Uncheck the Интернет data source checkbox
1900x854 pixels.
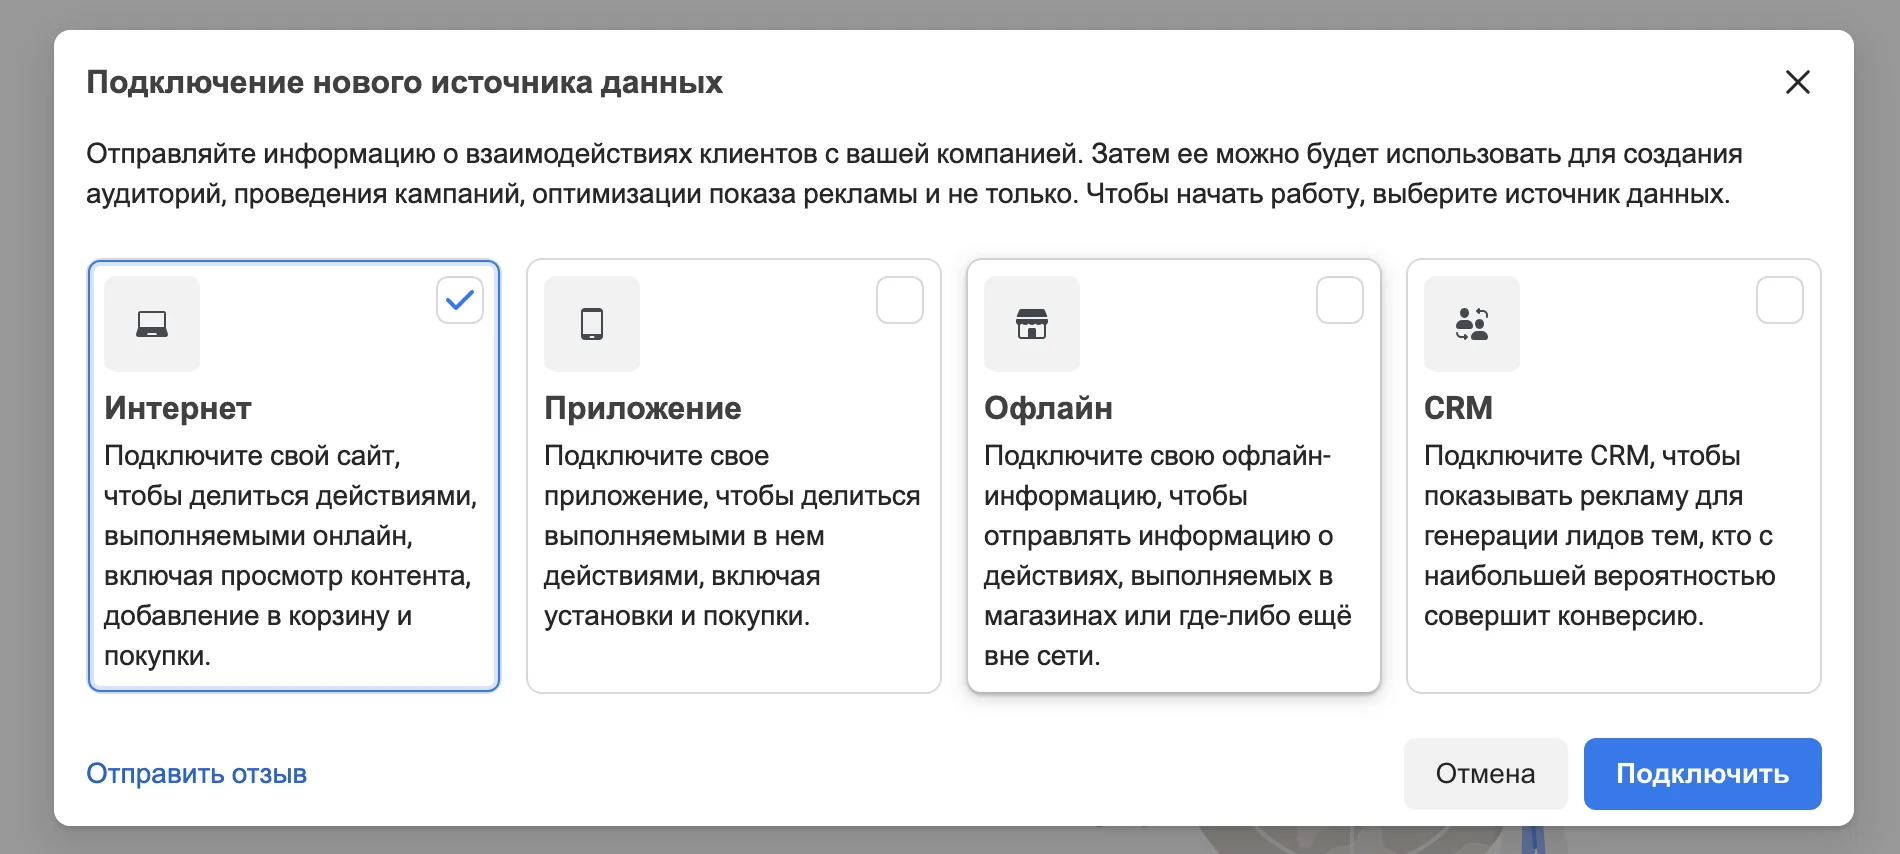460,300
